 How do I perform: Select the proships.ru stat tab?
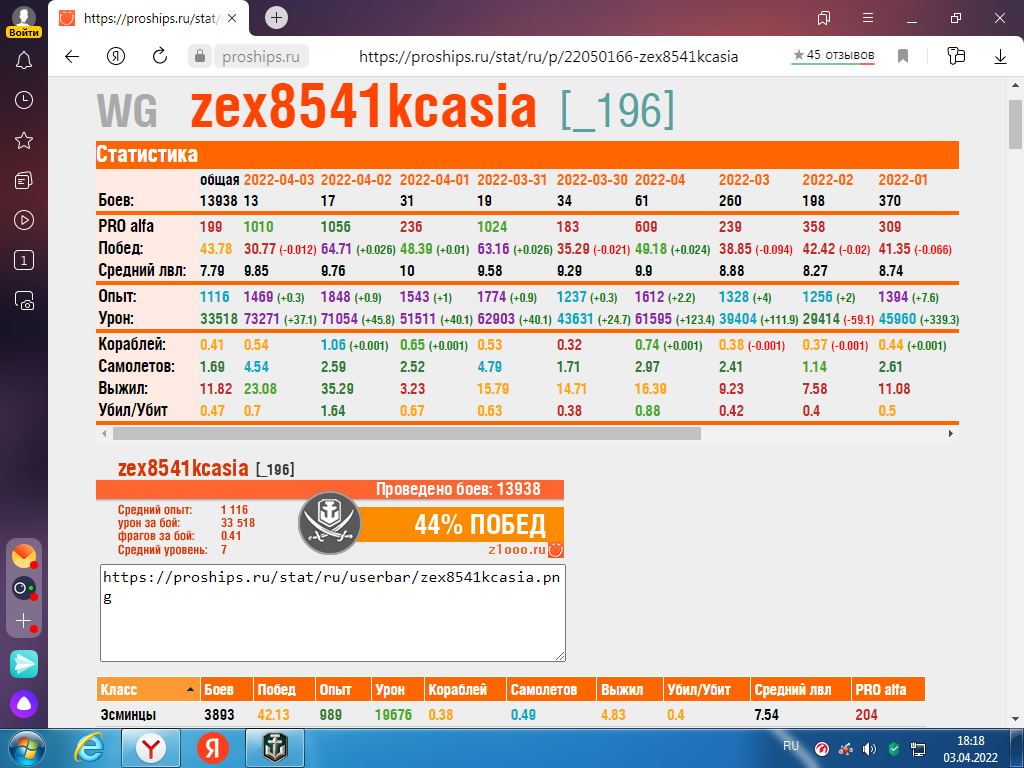point(149,18)
